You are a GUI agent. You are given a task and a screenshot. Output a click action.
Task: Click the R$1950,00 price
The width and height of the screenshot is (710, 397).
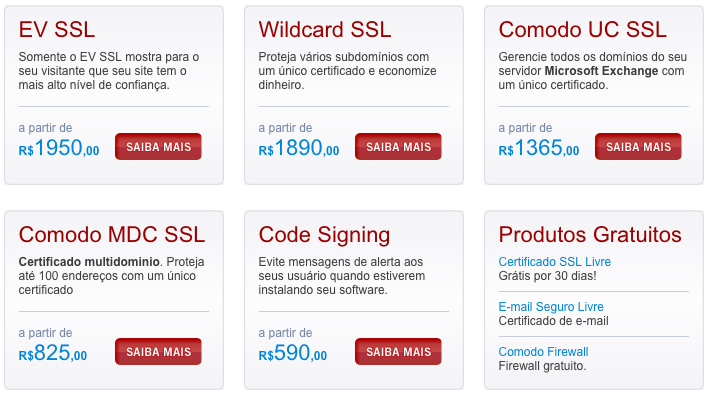59,148
